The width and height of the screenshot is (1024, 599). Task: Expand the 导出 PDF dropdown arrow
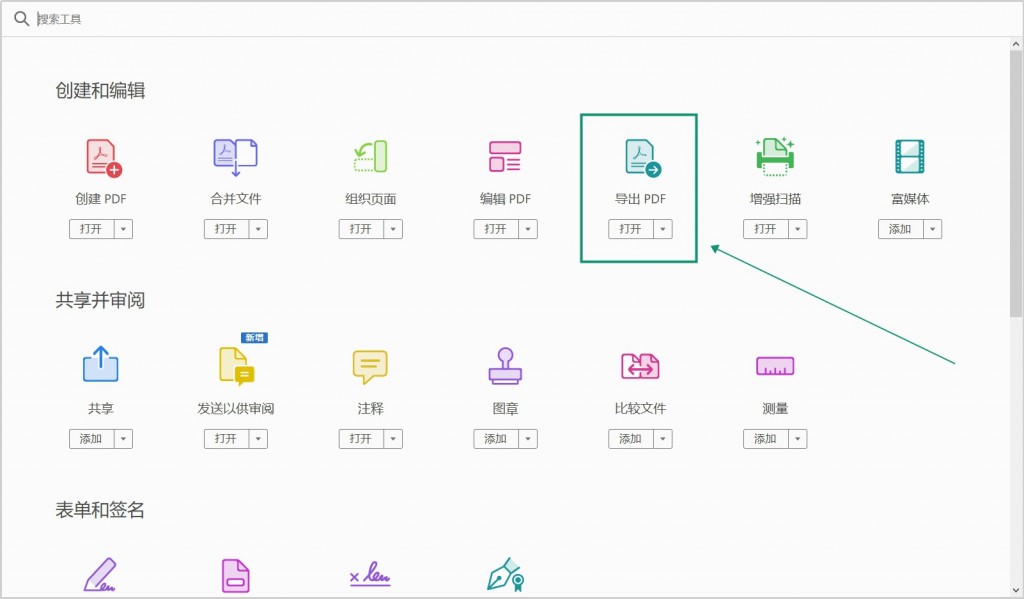pyautogui.click(x=663, y=229)
